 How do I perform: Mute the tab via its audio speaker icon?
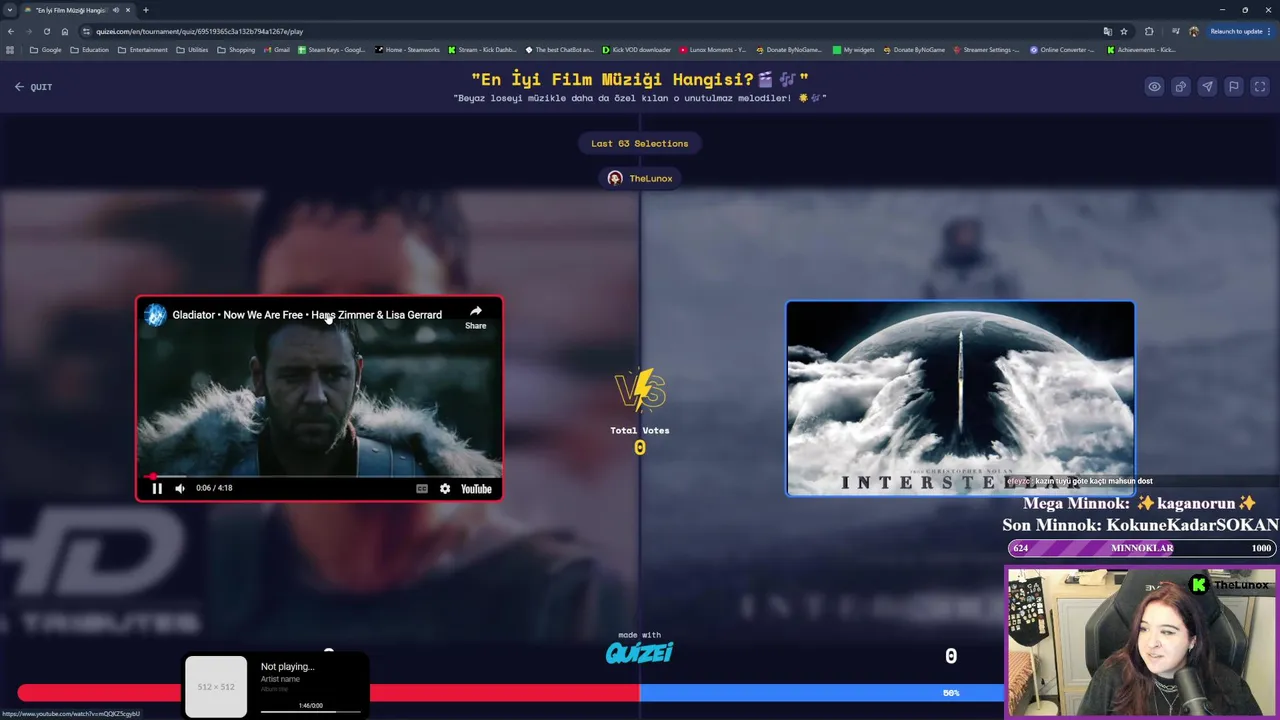coord(115,10)
